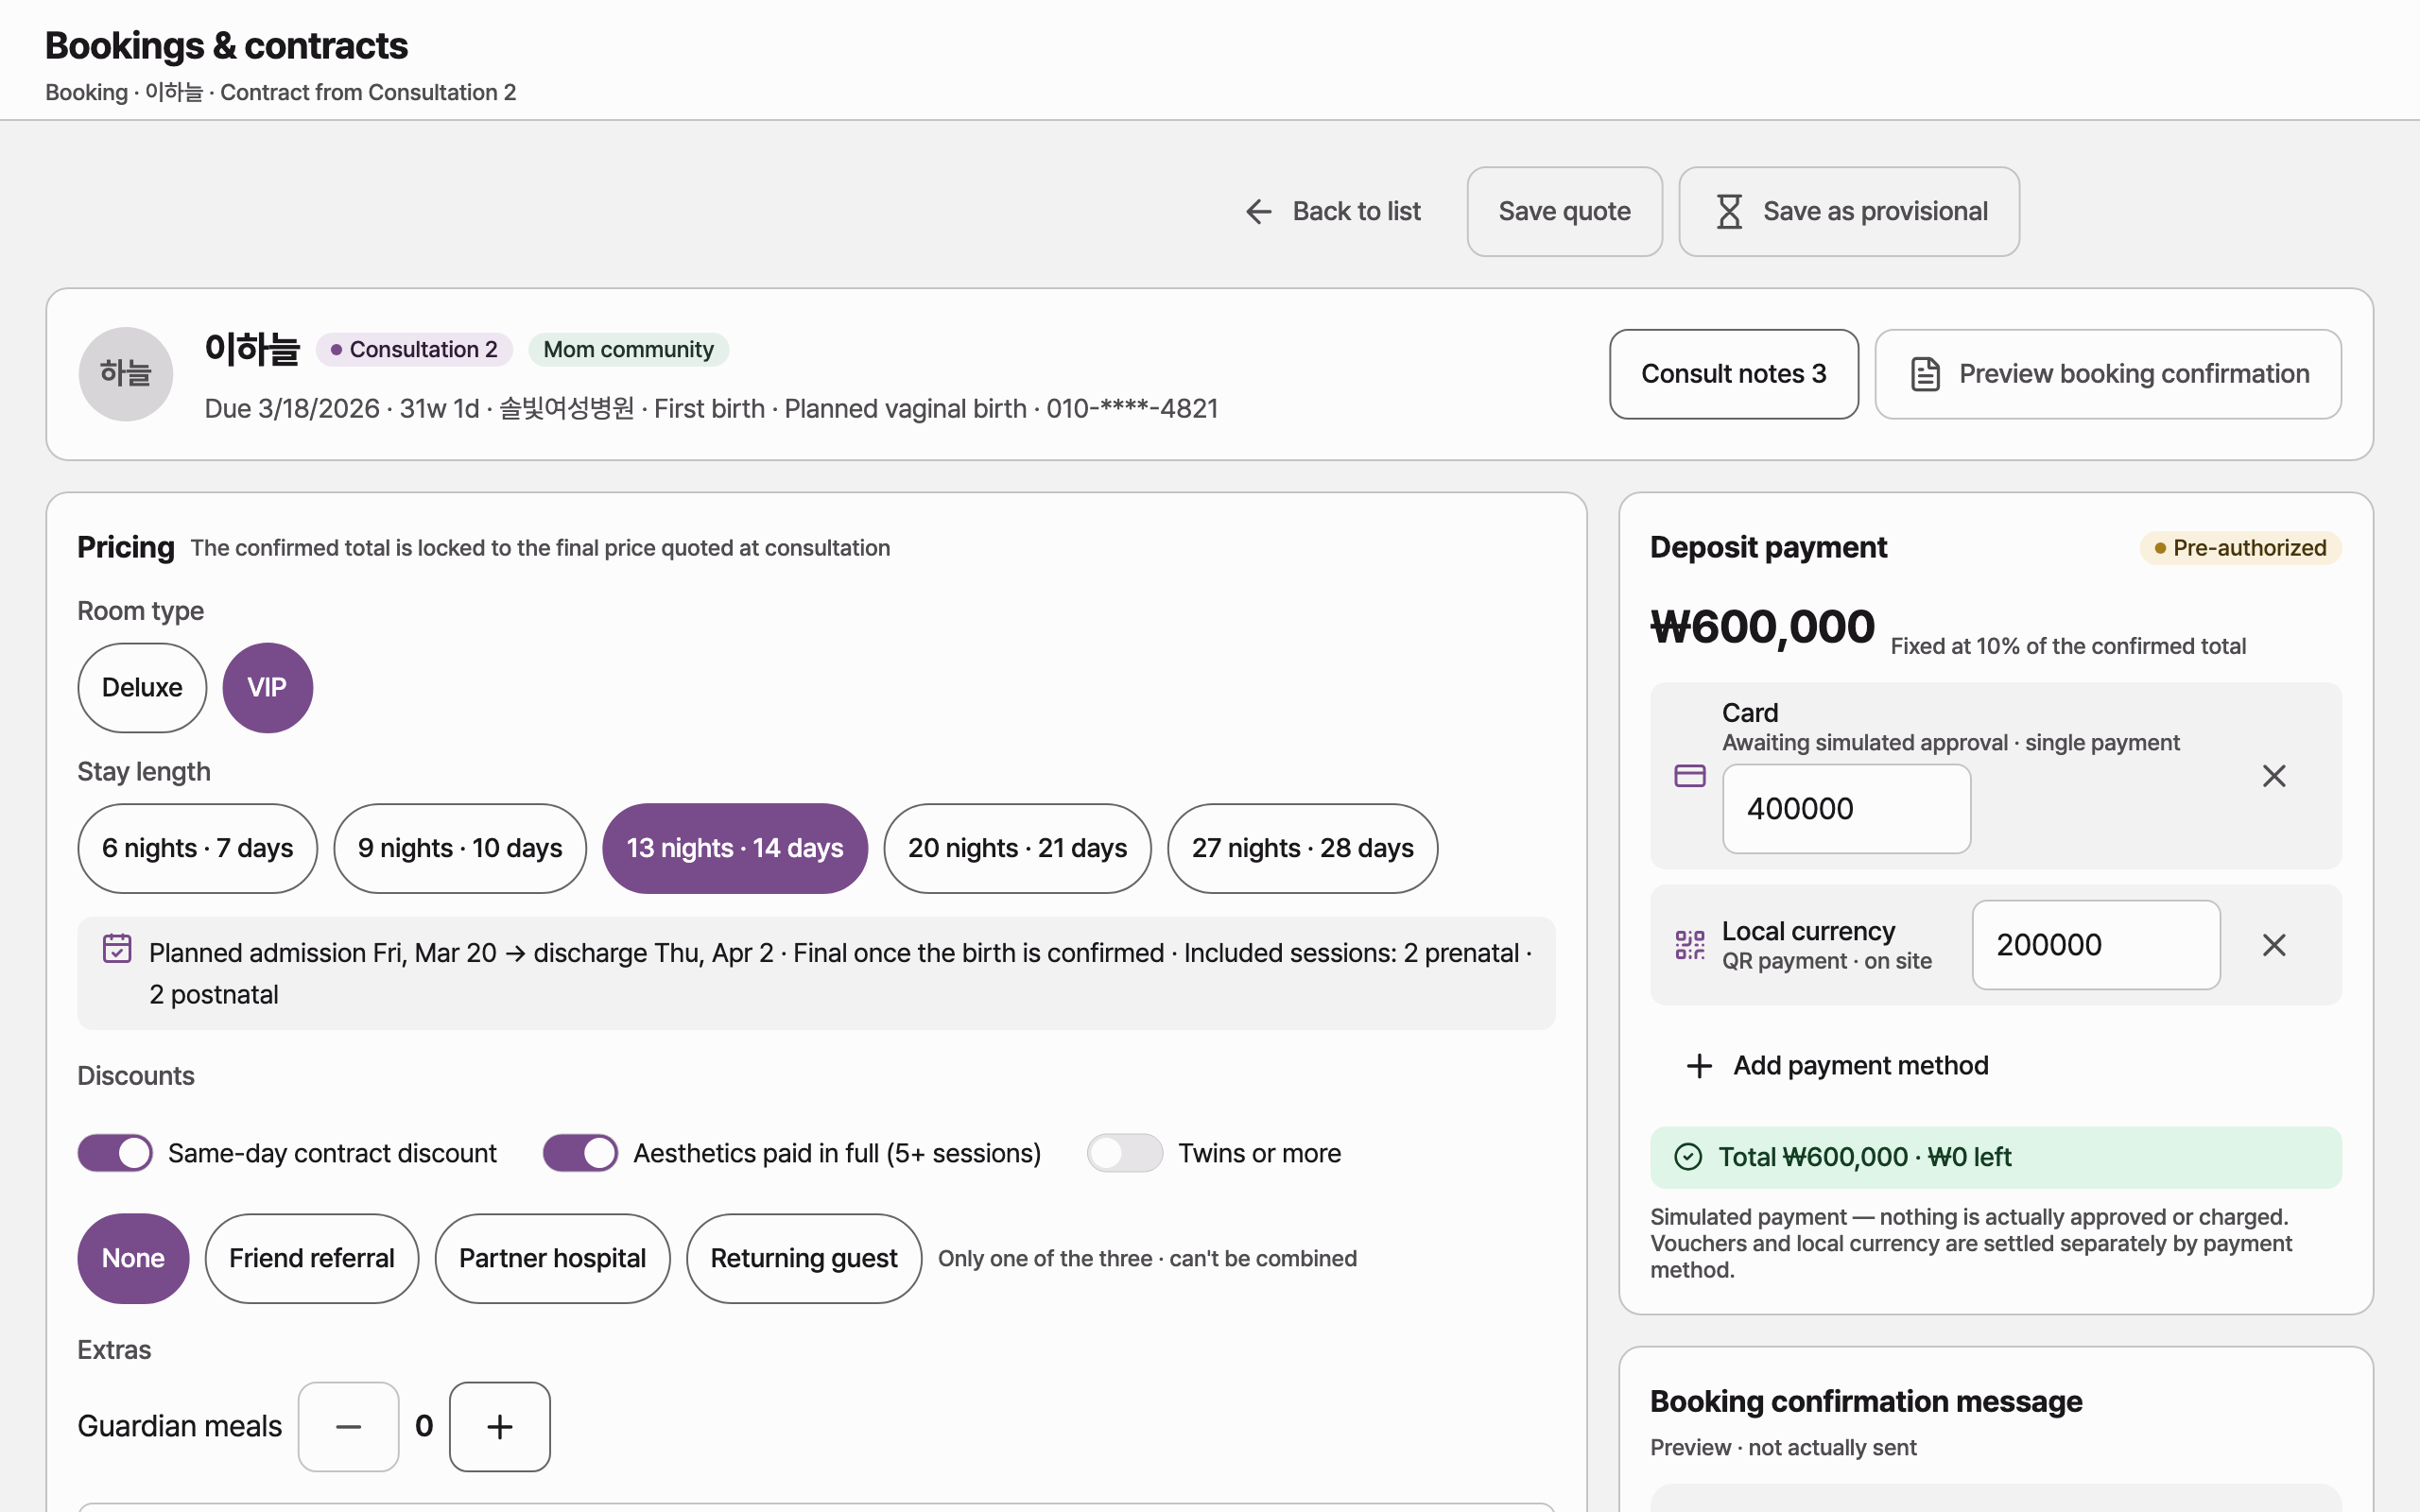The image size is (2420, 1512).
Task: Select the VIP room type
Action: coord(267,688)
